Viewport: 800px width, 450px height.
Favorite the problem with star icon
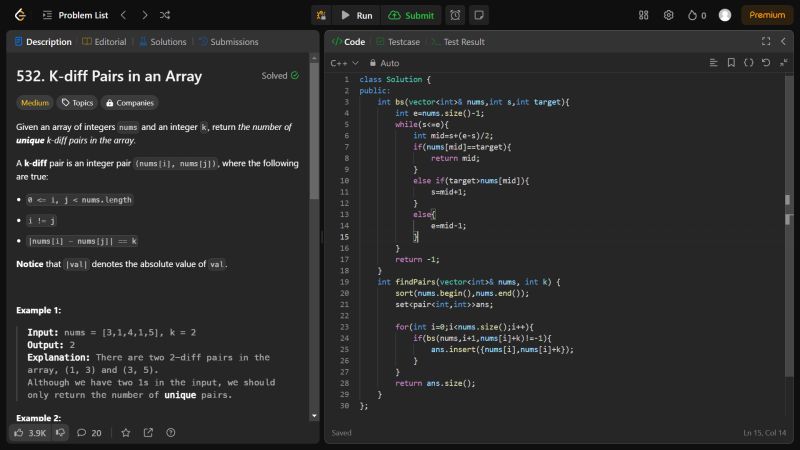click(125, 433)
